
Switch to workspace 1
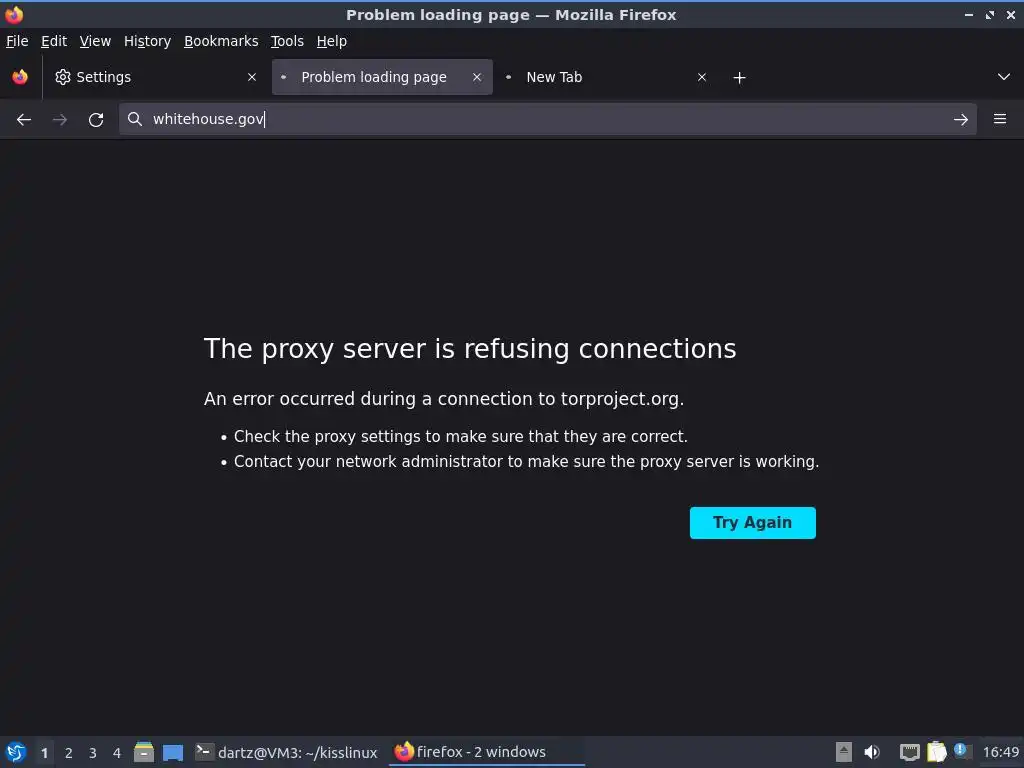click(x=44, y=753)
